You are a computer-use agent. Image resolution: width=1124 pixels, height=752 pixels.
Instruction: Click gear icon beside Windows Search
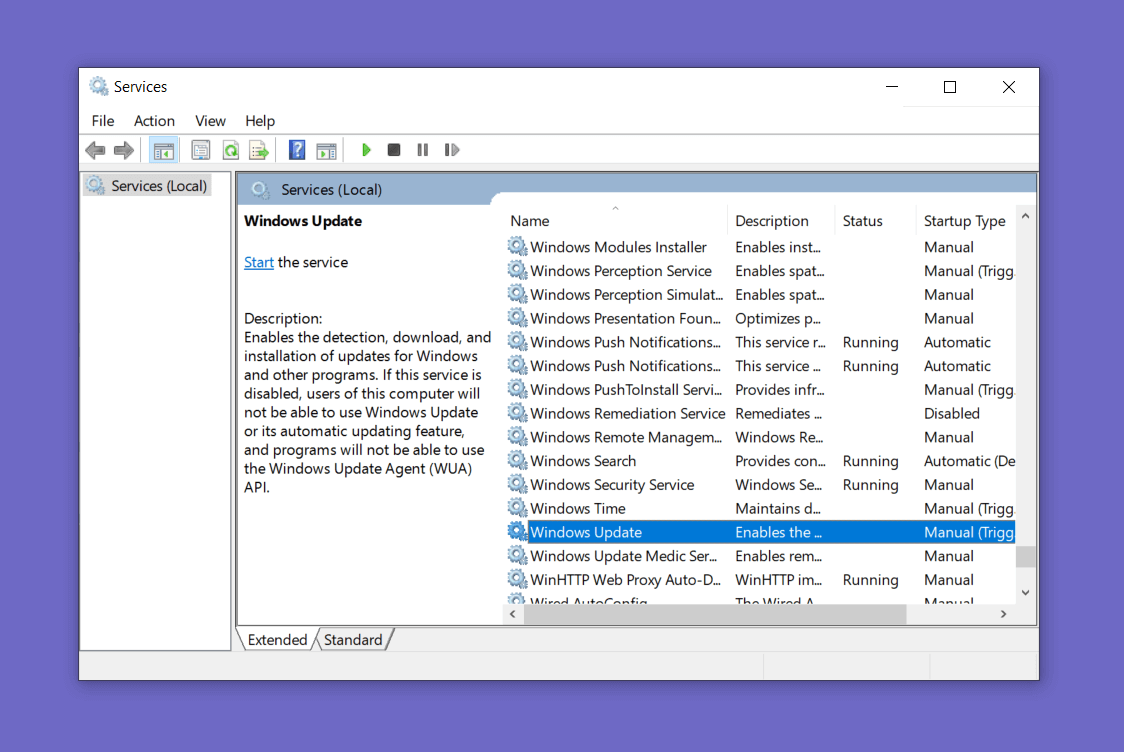tap(517, 460)
